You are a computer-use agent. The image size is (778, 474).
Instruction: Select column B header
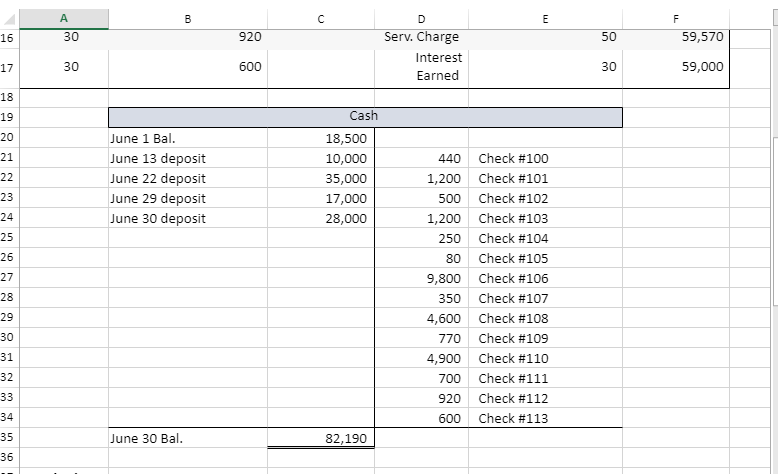[x=188, y=19]
